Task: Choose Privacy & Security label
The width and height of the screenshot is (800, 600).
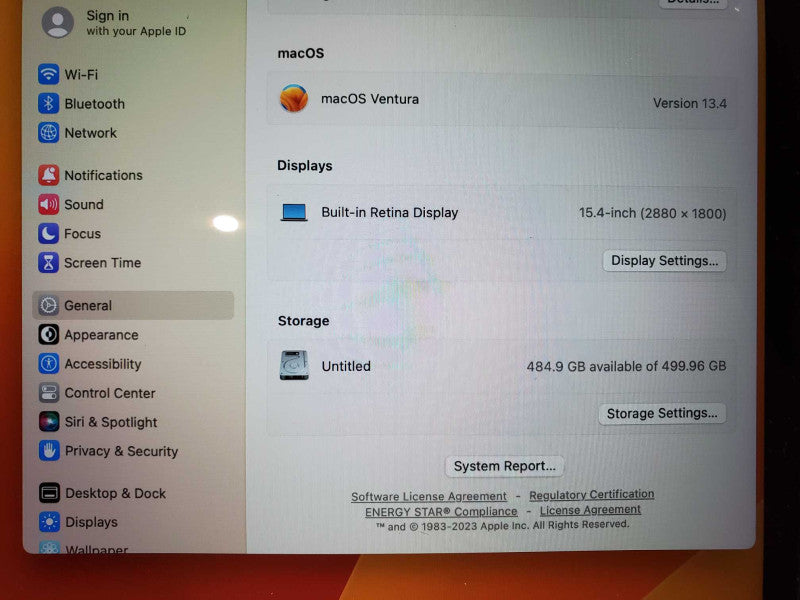Action: tap(121, 451)
